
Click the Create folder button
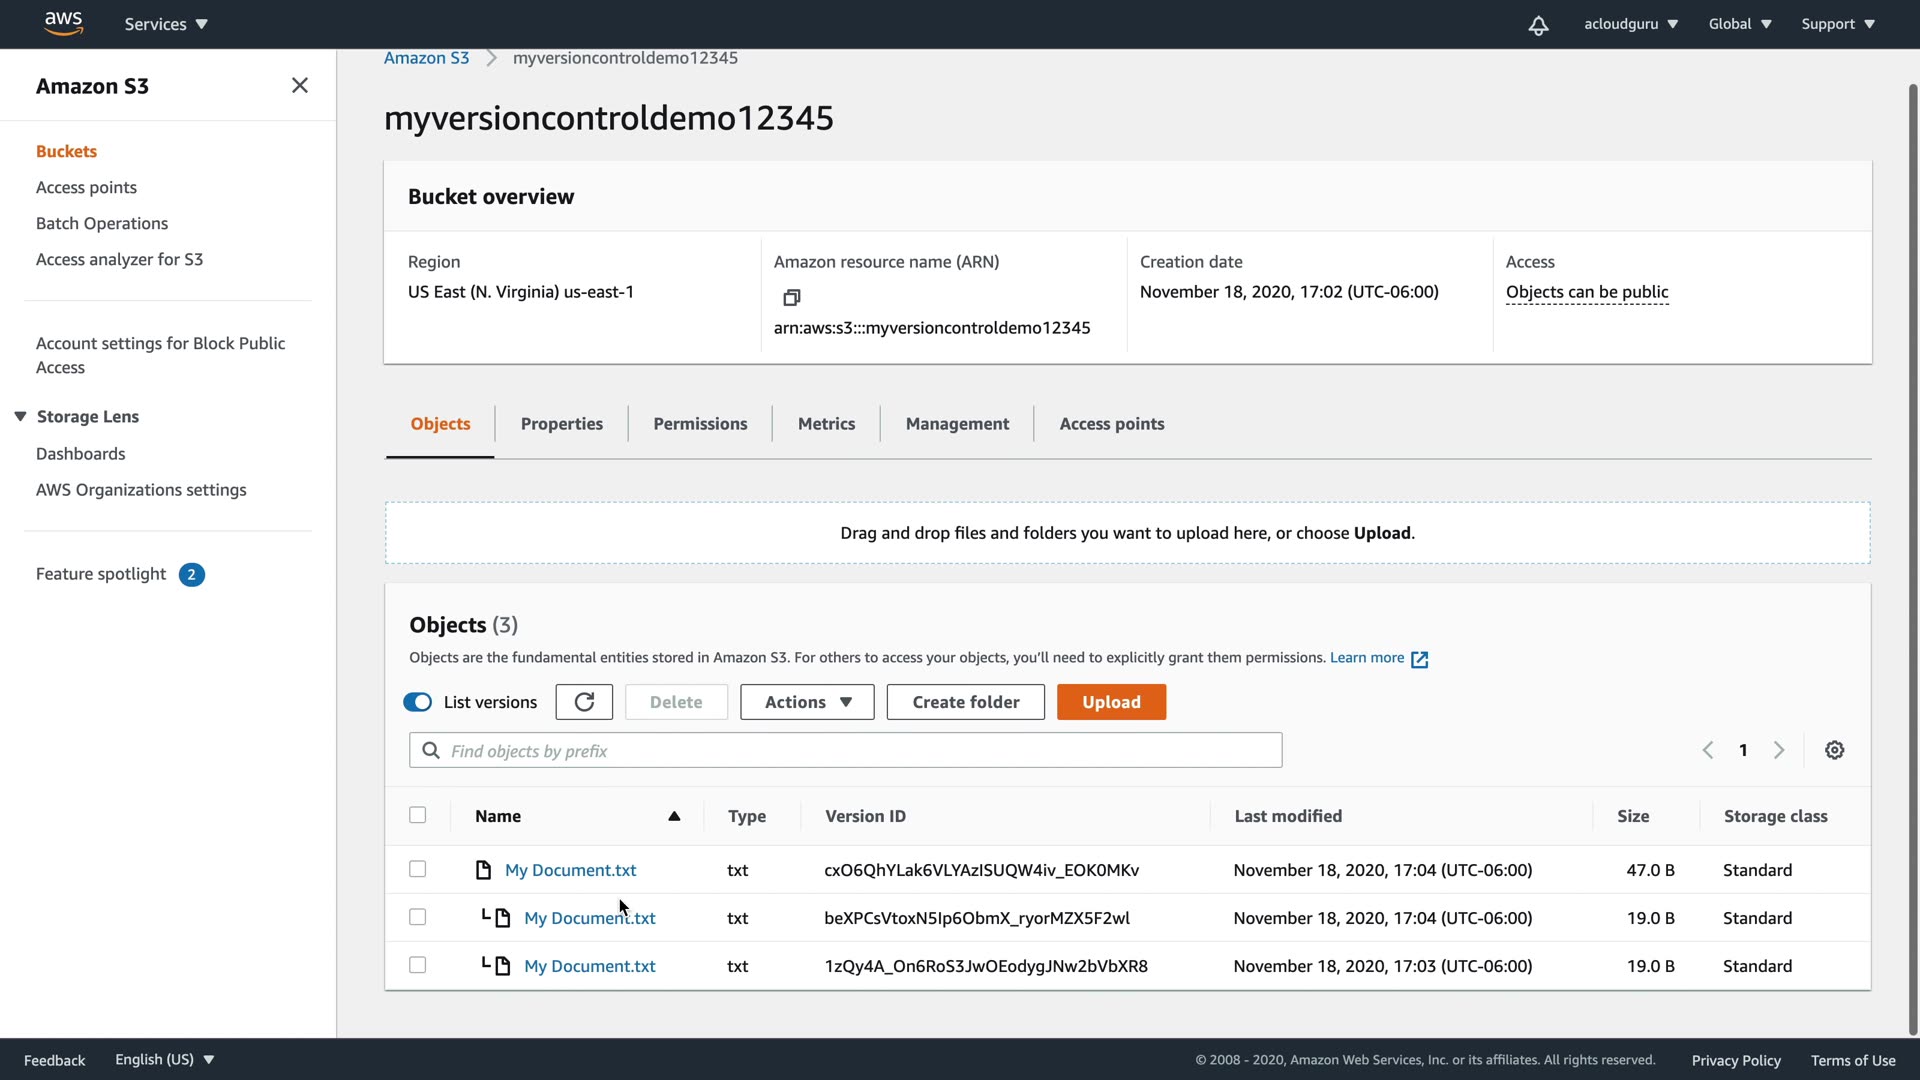pyautogui.click(x=965, y=702)
